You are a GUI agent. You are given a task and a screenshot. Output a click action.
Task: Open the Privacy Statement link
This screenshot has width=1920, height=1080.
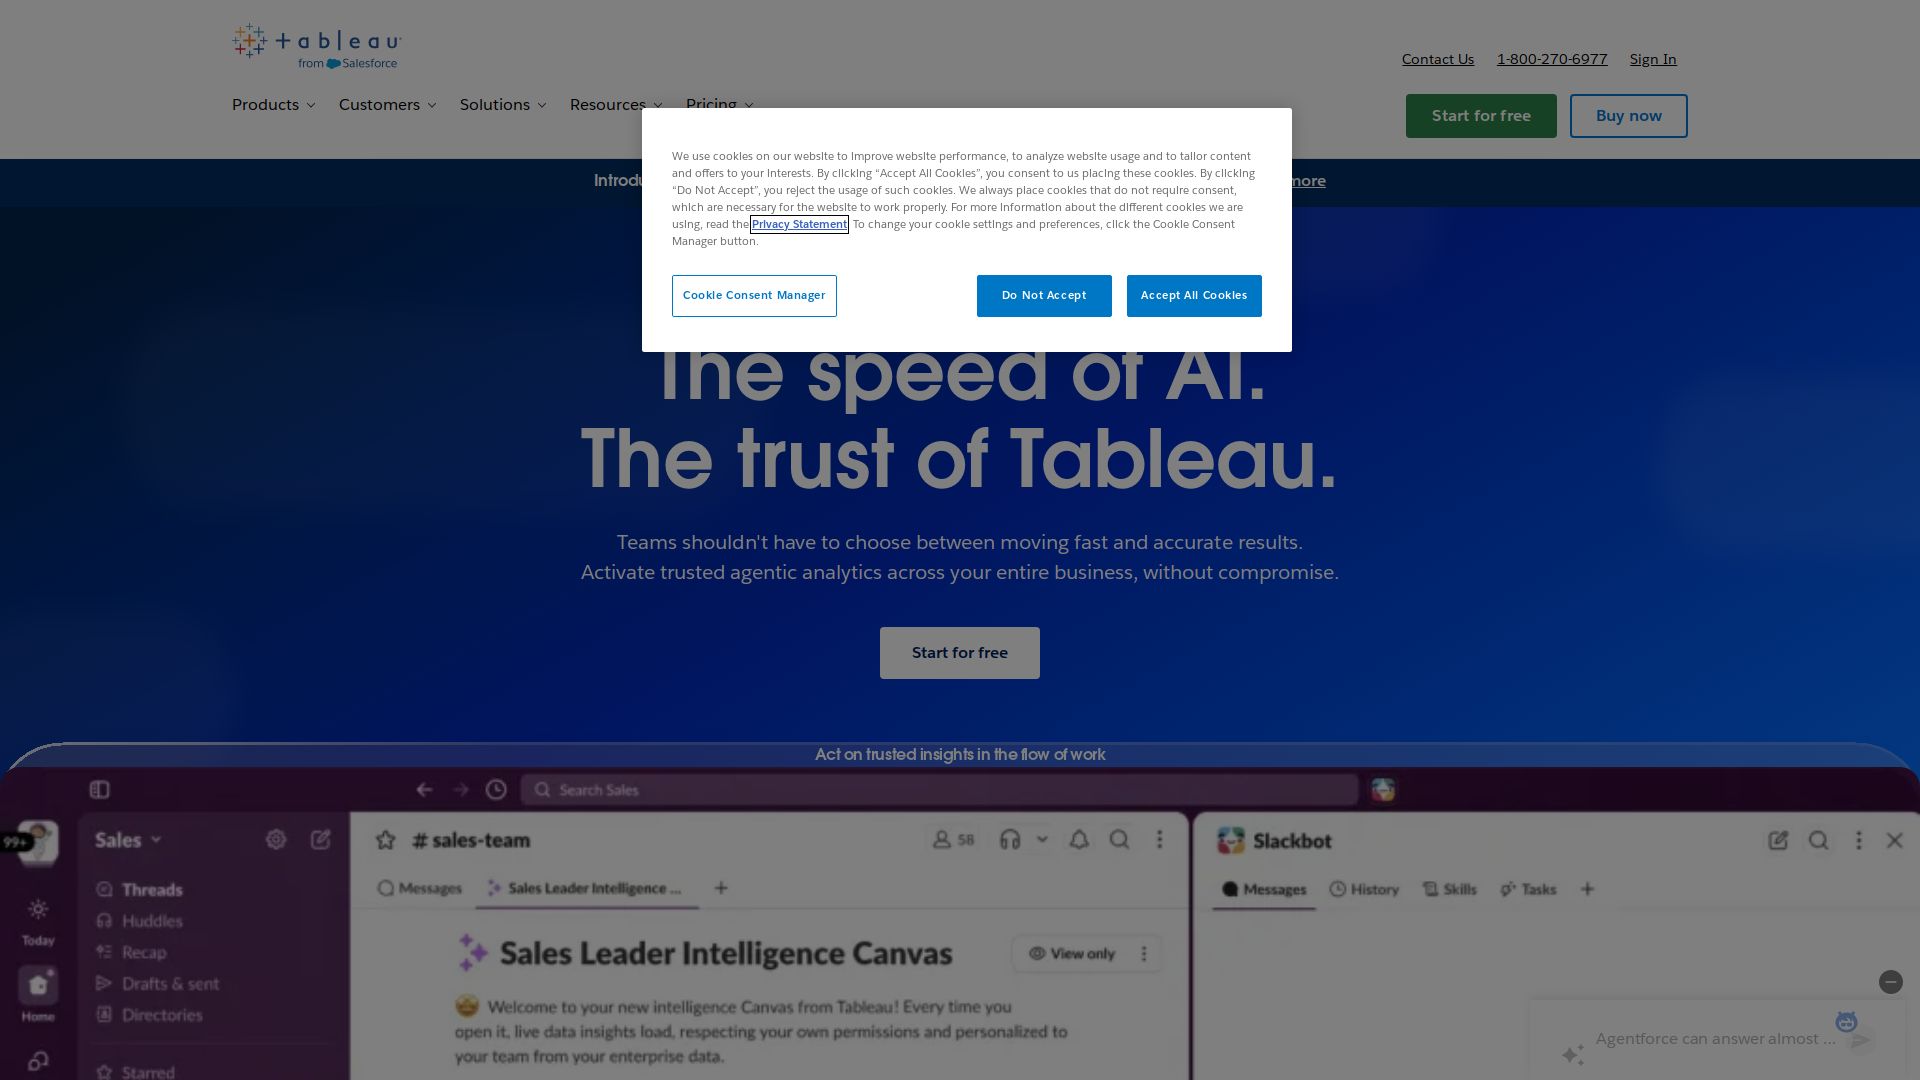tap(799, 224)
